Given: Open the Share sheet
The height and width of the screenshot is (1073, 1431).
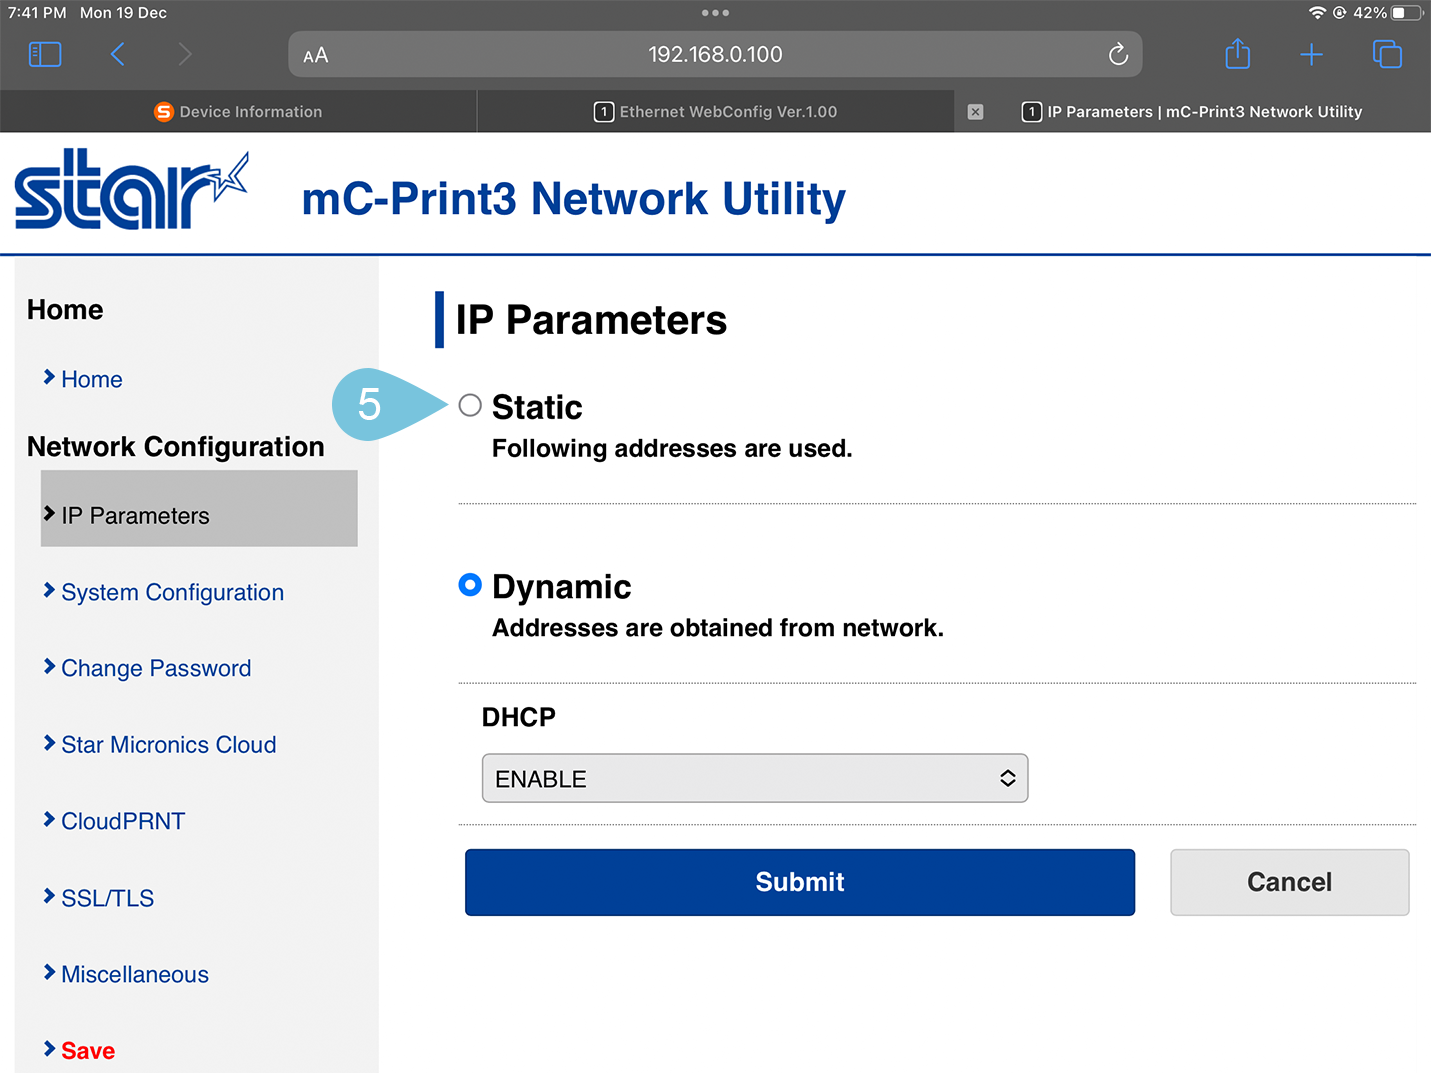Looking at the screenshot, I should point(1237,54).
